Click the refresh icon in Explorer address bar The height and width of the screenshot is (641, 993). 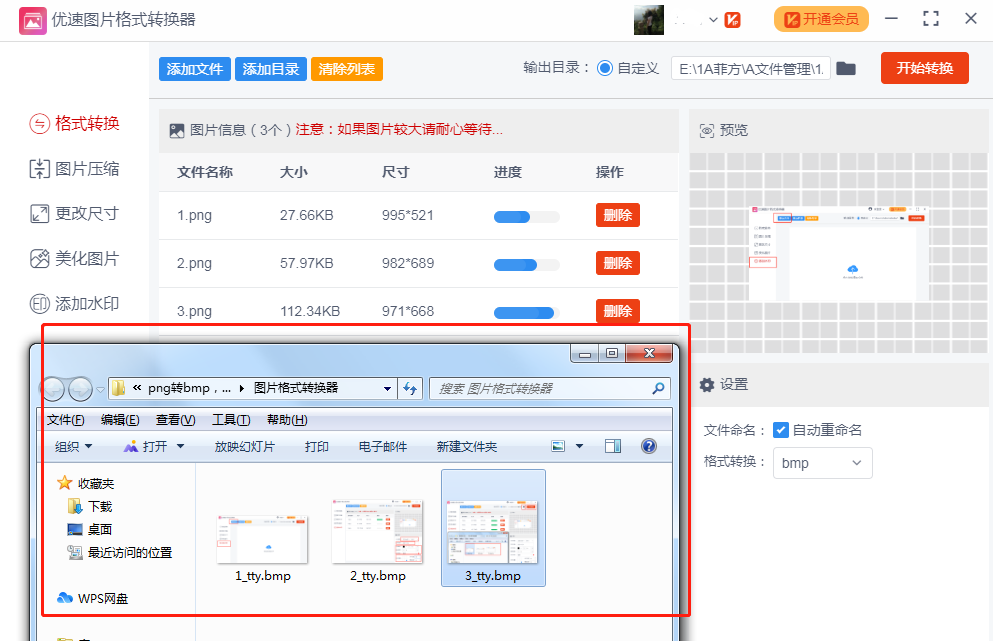pos(411,389)
